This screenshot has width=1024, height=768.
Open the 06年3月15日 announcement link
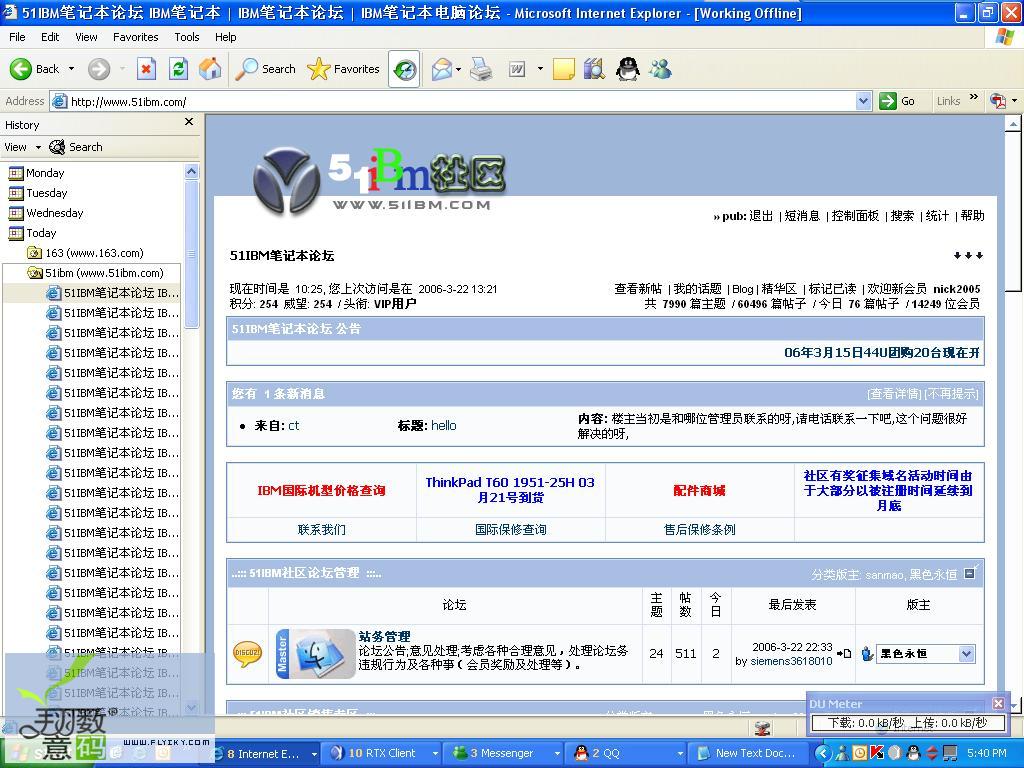click(882, 353)
